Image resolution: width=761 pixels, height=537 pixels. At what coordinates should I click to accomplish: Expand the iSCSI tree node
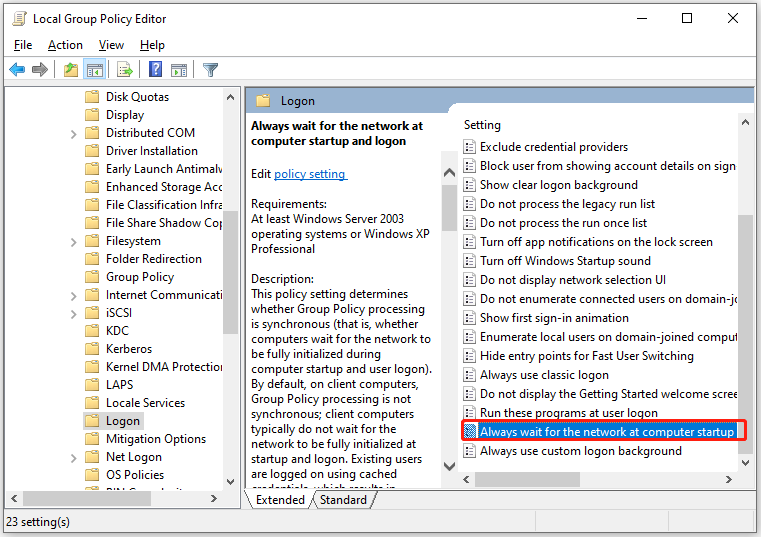pyautogui.click(x=73, y=314)
